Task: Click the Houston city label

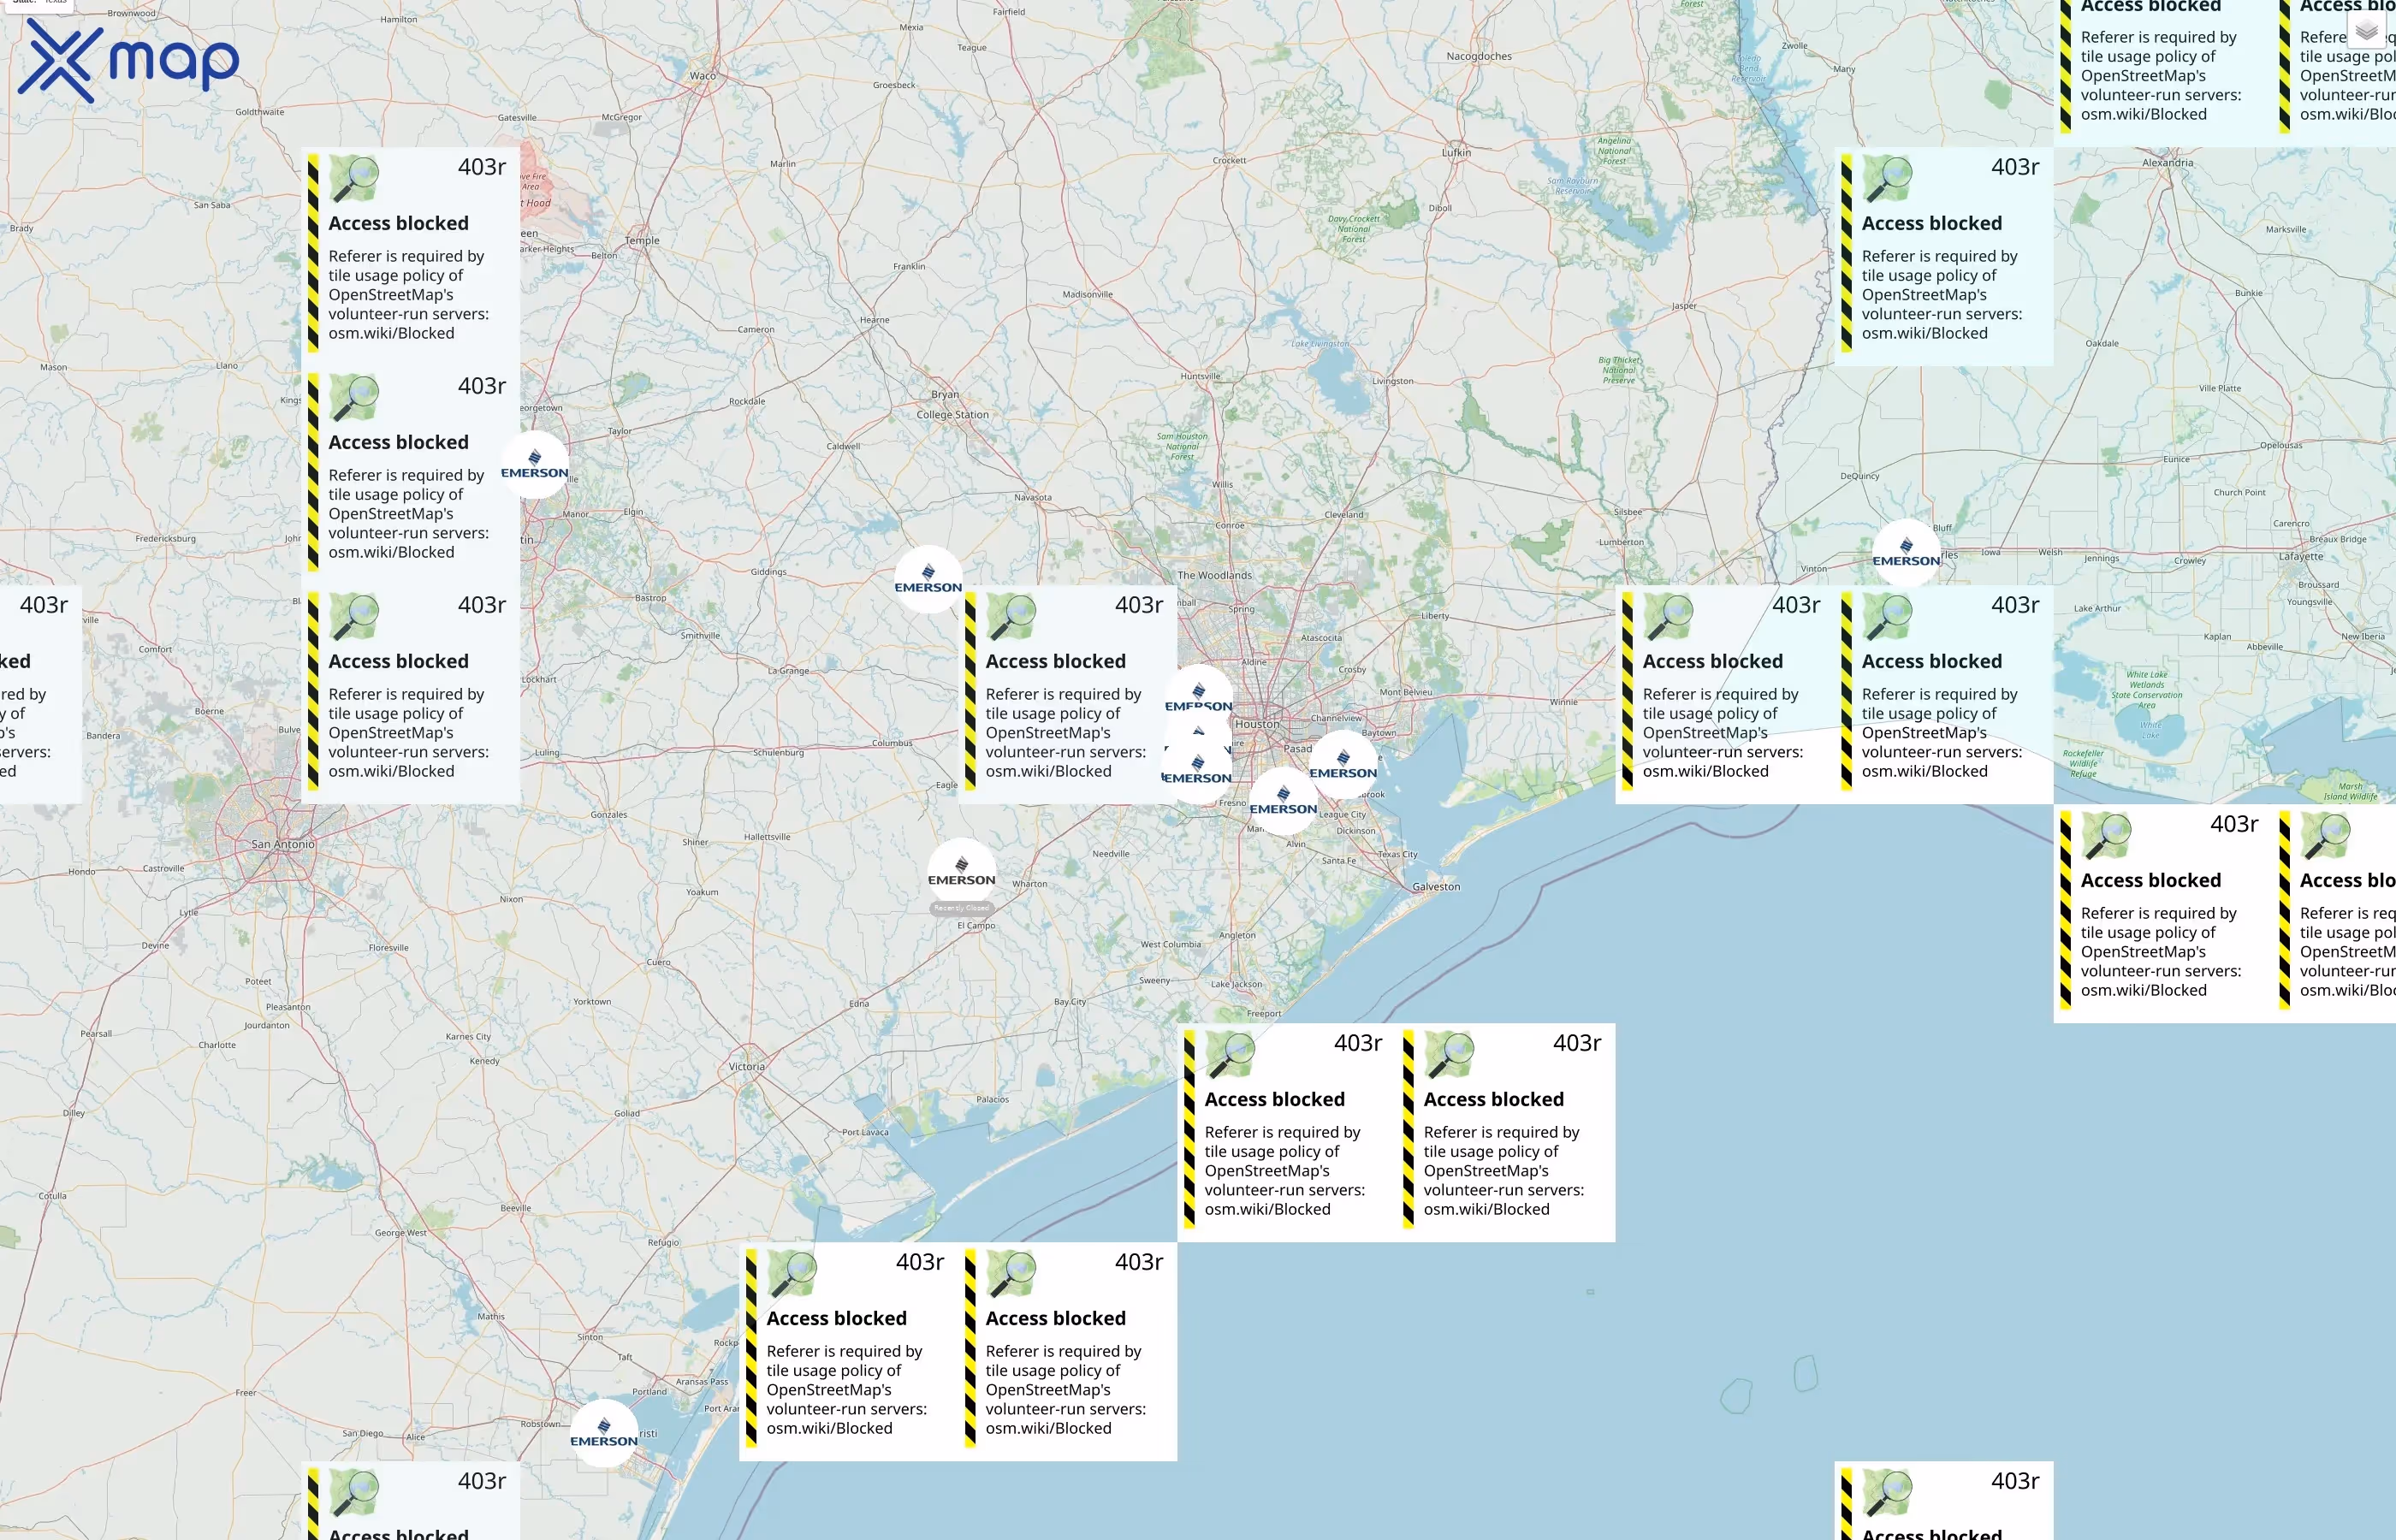Action: 1256,724
